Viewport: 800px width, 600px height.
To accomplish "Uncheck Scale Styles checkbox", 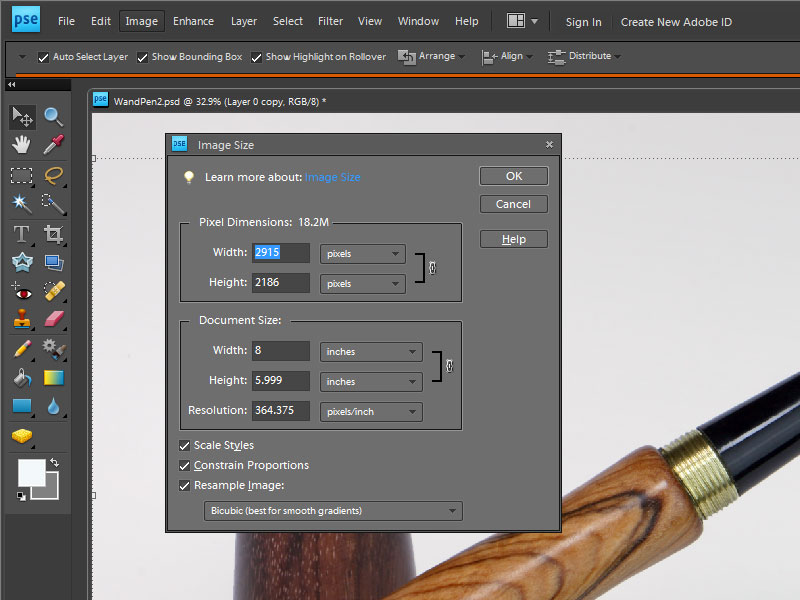I will 184,446.
